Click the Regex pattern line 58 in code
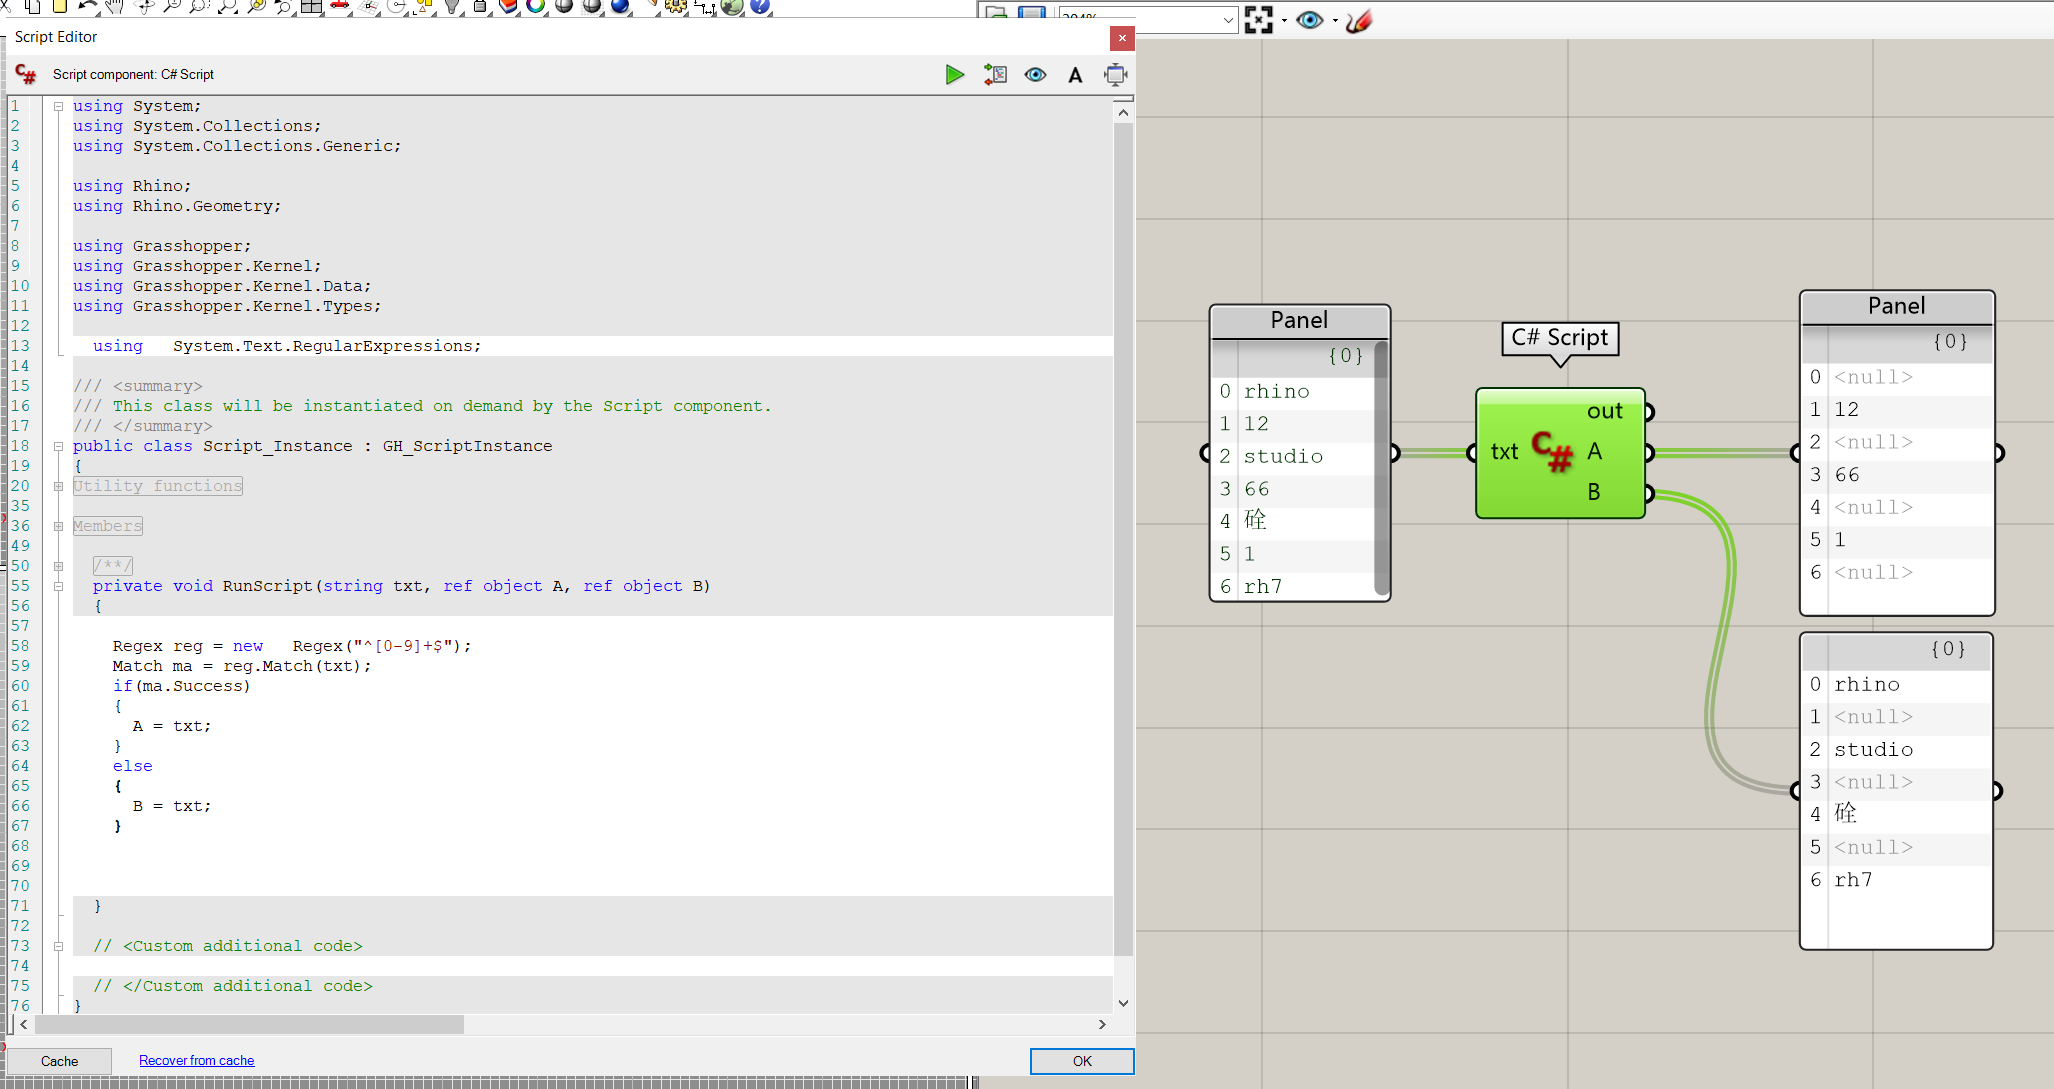Image resolution: width=2054 pixels, height=1089 pixels. pos(292,646)
